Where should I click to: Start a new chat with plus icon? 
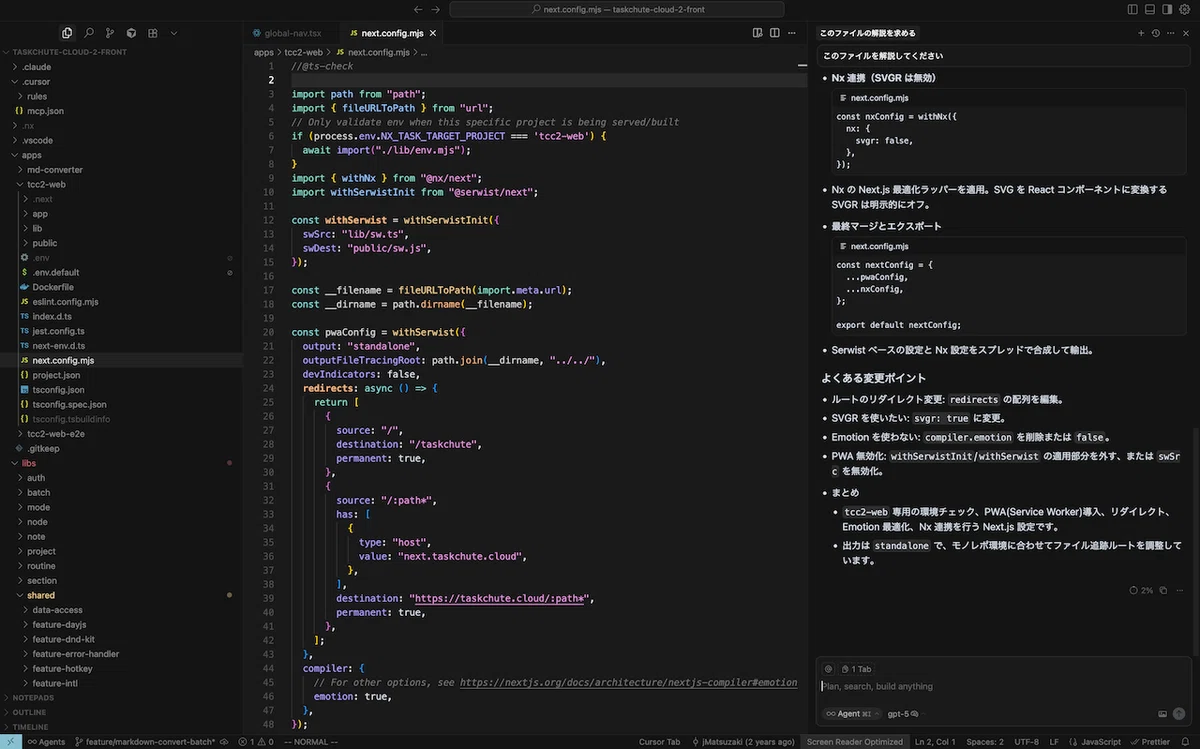click(1141, 33)
